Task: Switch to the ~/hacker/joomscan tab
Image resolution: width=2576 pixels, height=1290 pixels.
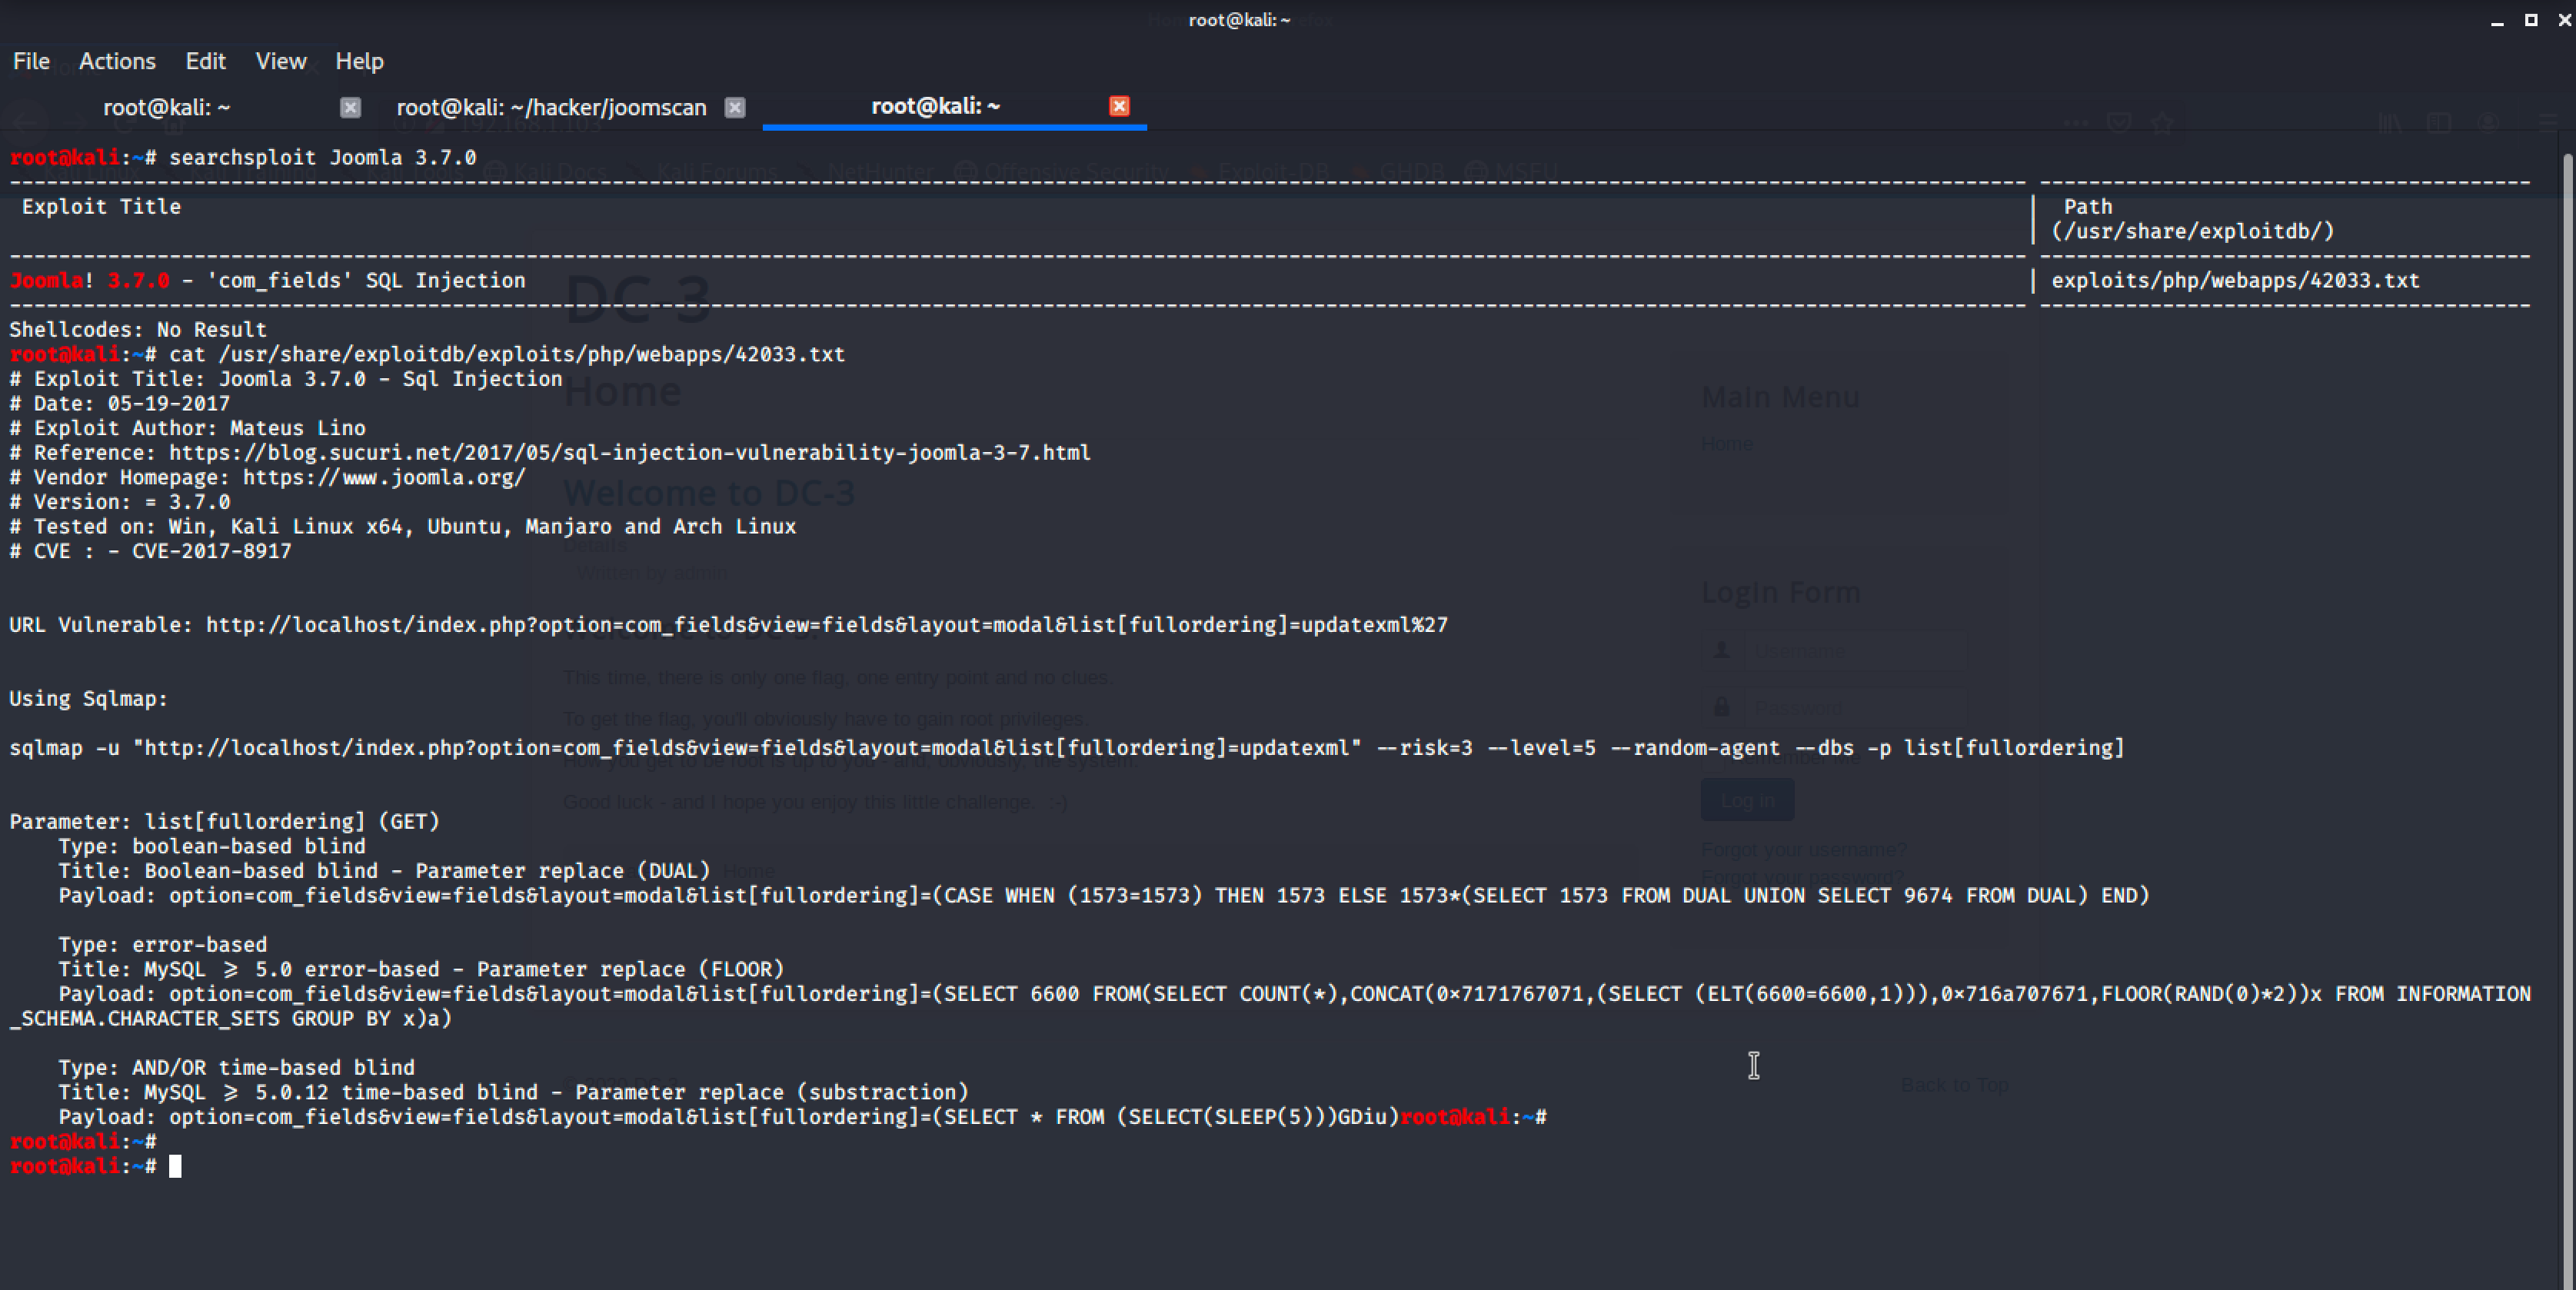Action: 551,107
